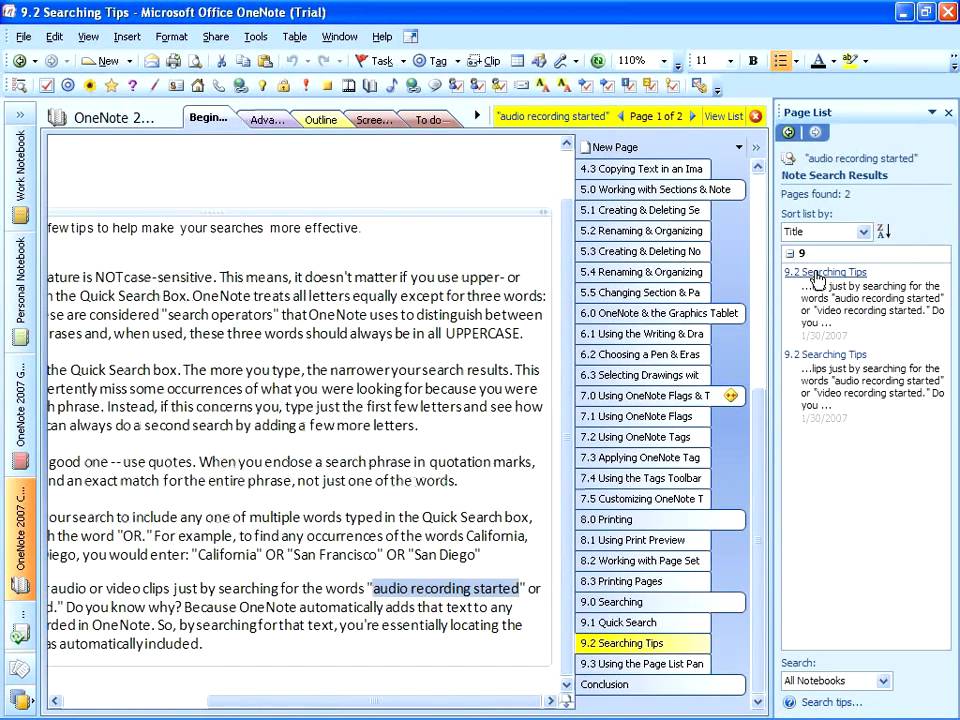Viewport: 960px width, 720px height.
Task: Toggle Bold formatting button
Action: [x=753, y=61]
